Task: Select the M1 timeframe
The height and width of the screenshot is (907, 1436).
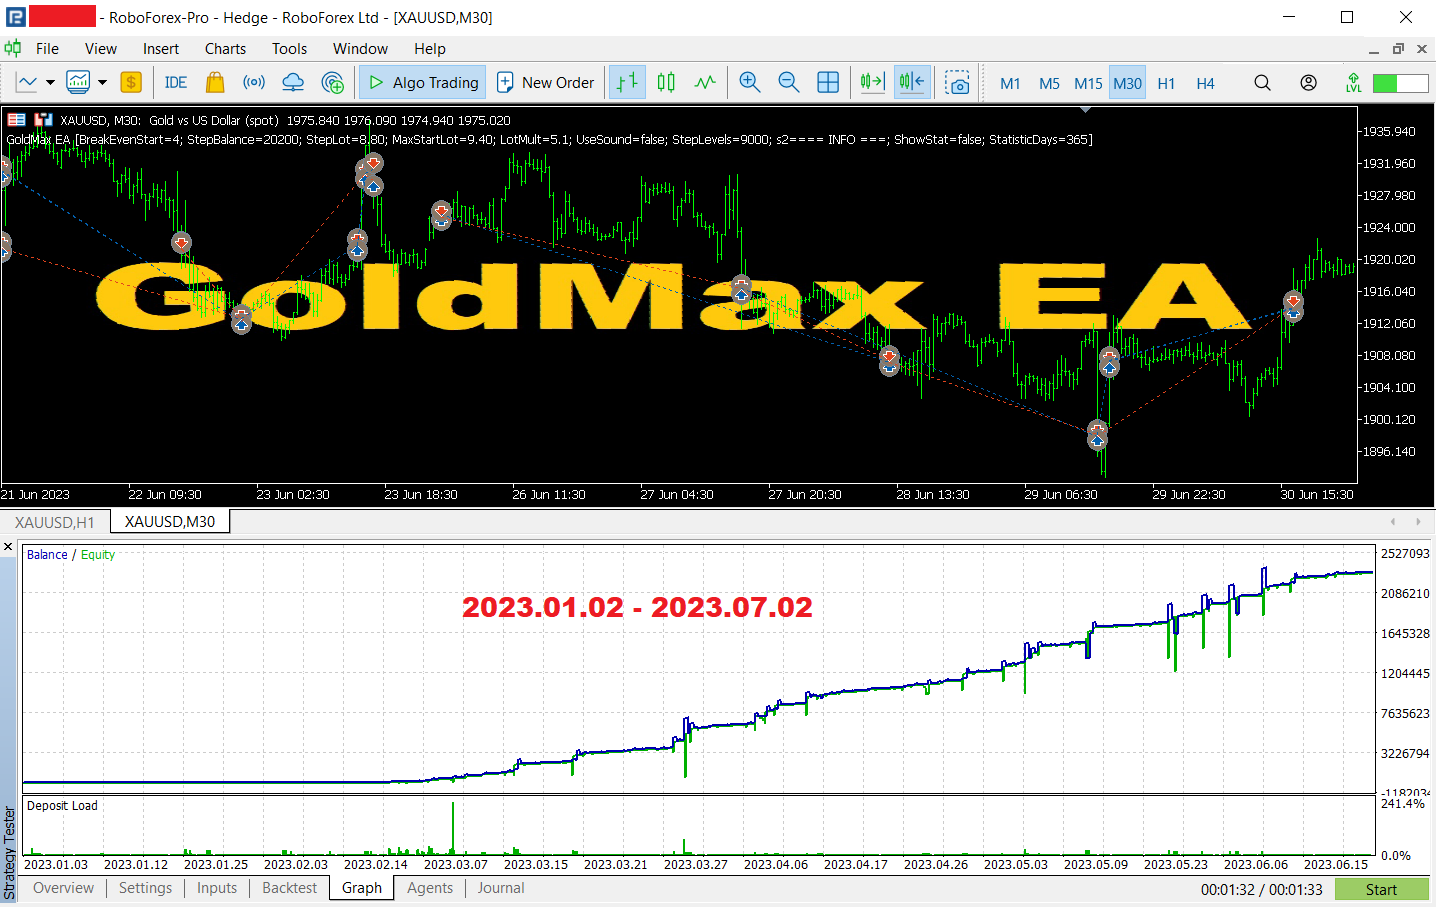Action: [1010, 84]
